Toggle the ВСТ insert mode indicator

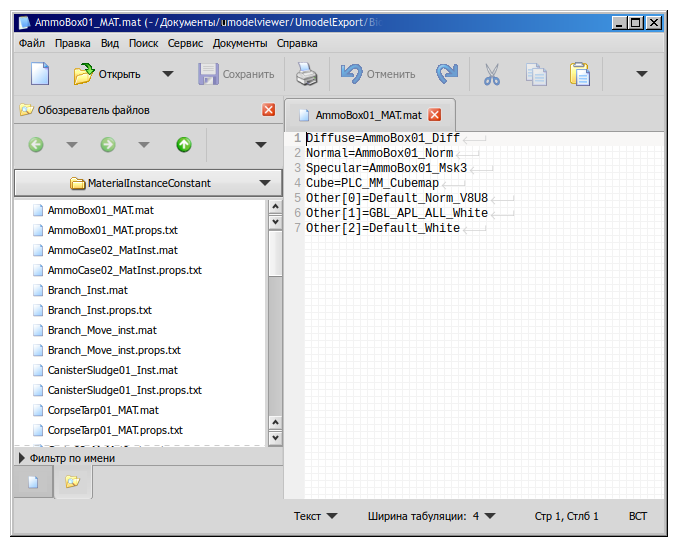(637, 516)
